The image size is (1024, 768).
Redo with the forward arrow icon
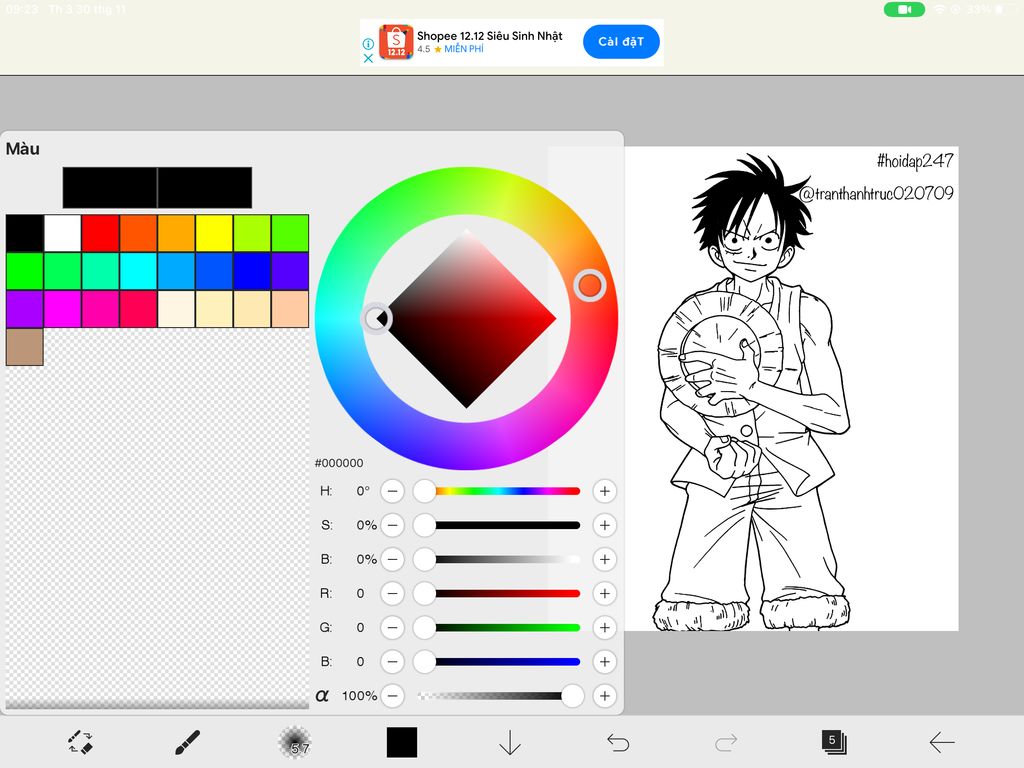(726, 743)
